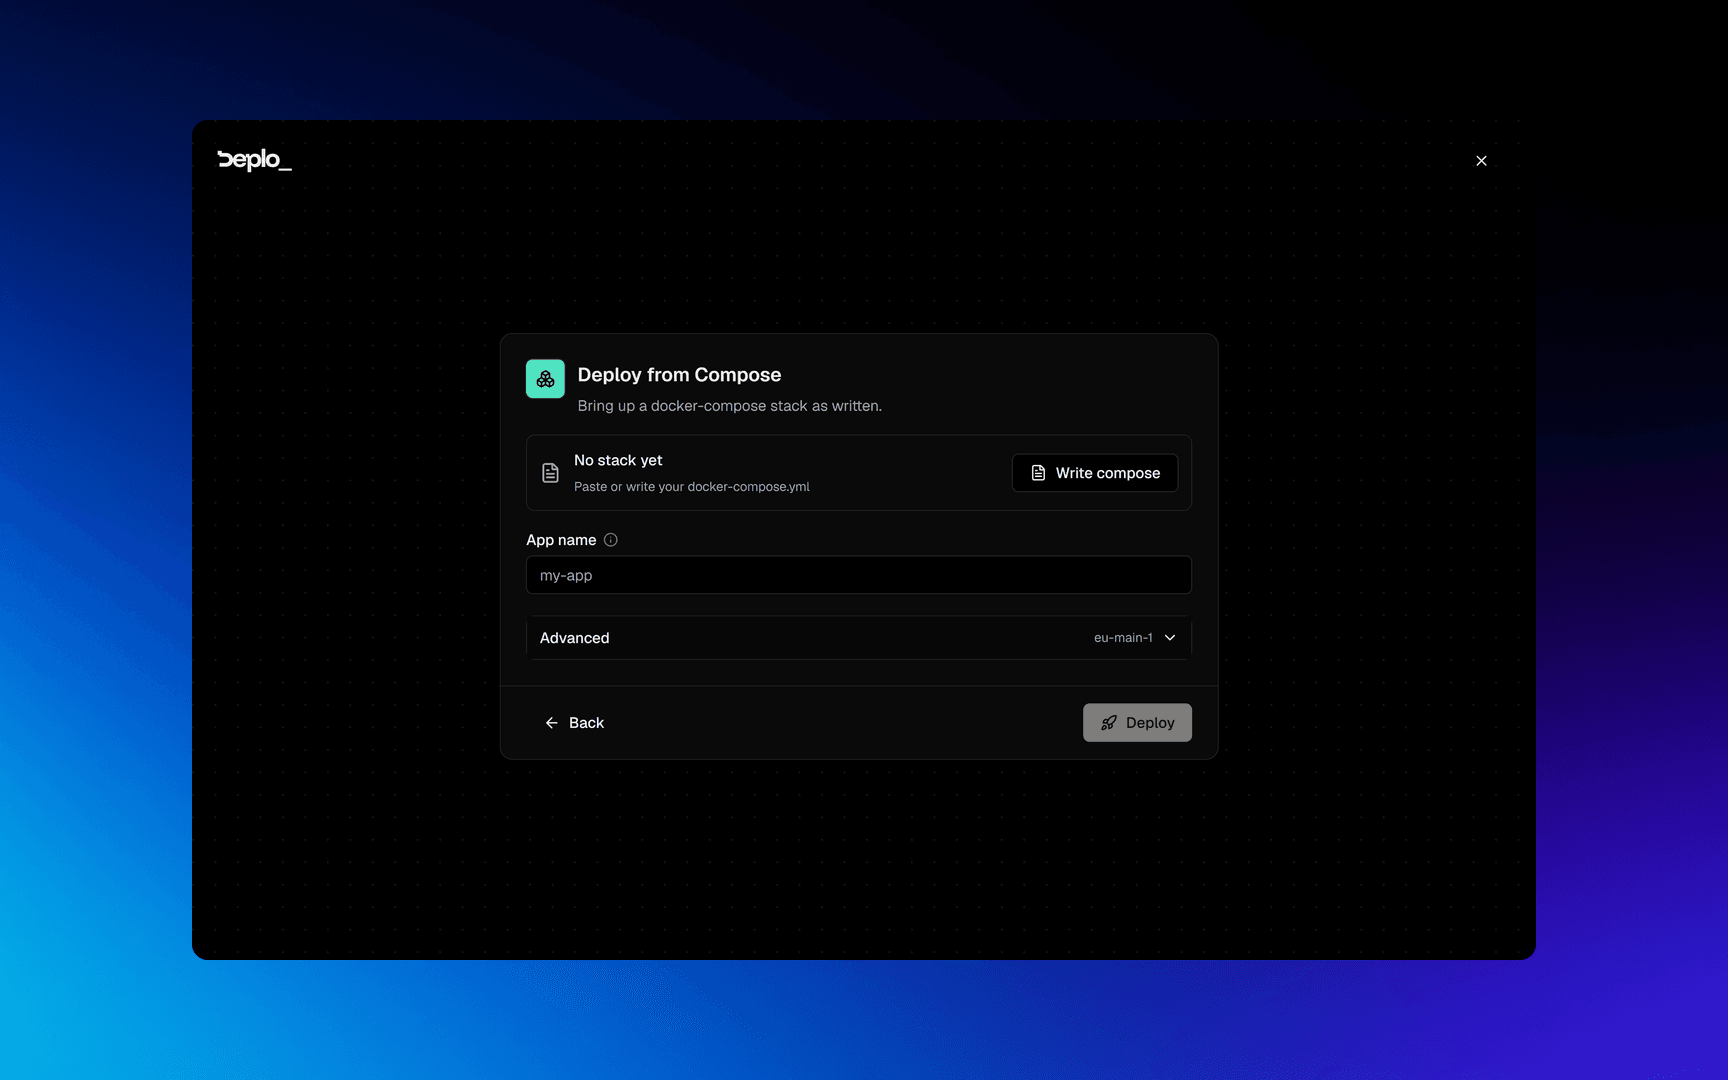Expand the Advanced section chevron

coord(1170,638)
